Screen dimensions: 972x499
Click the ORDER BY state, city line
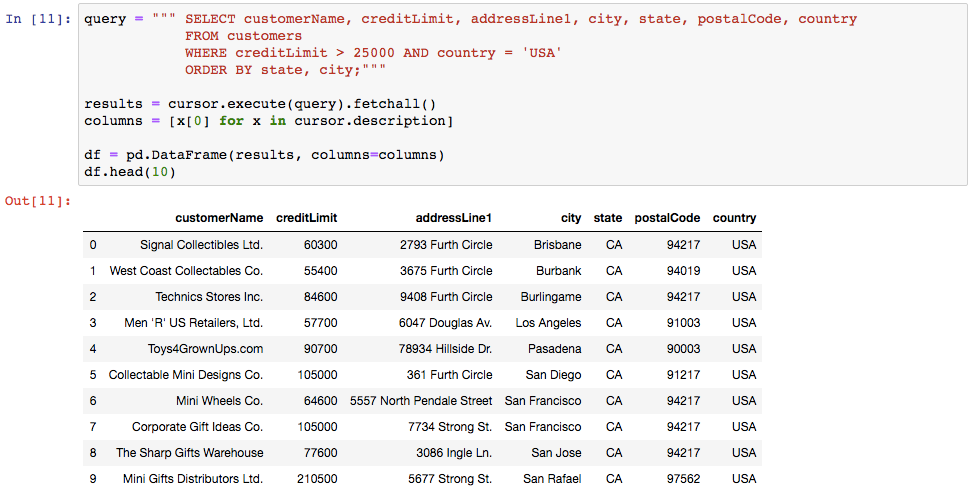click(x=285, y=70)
